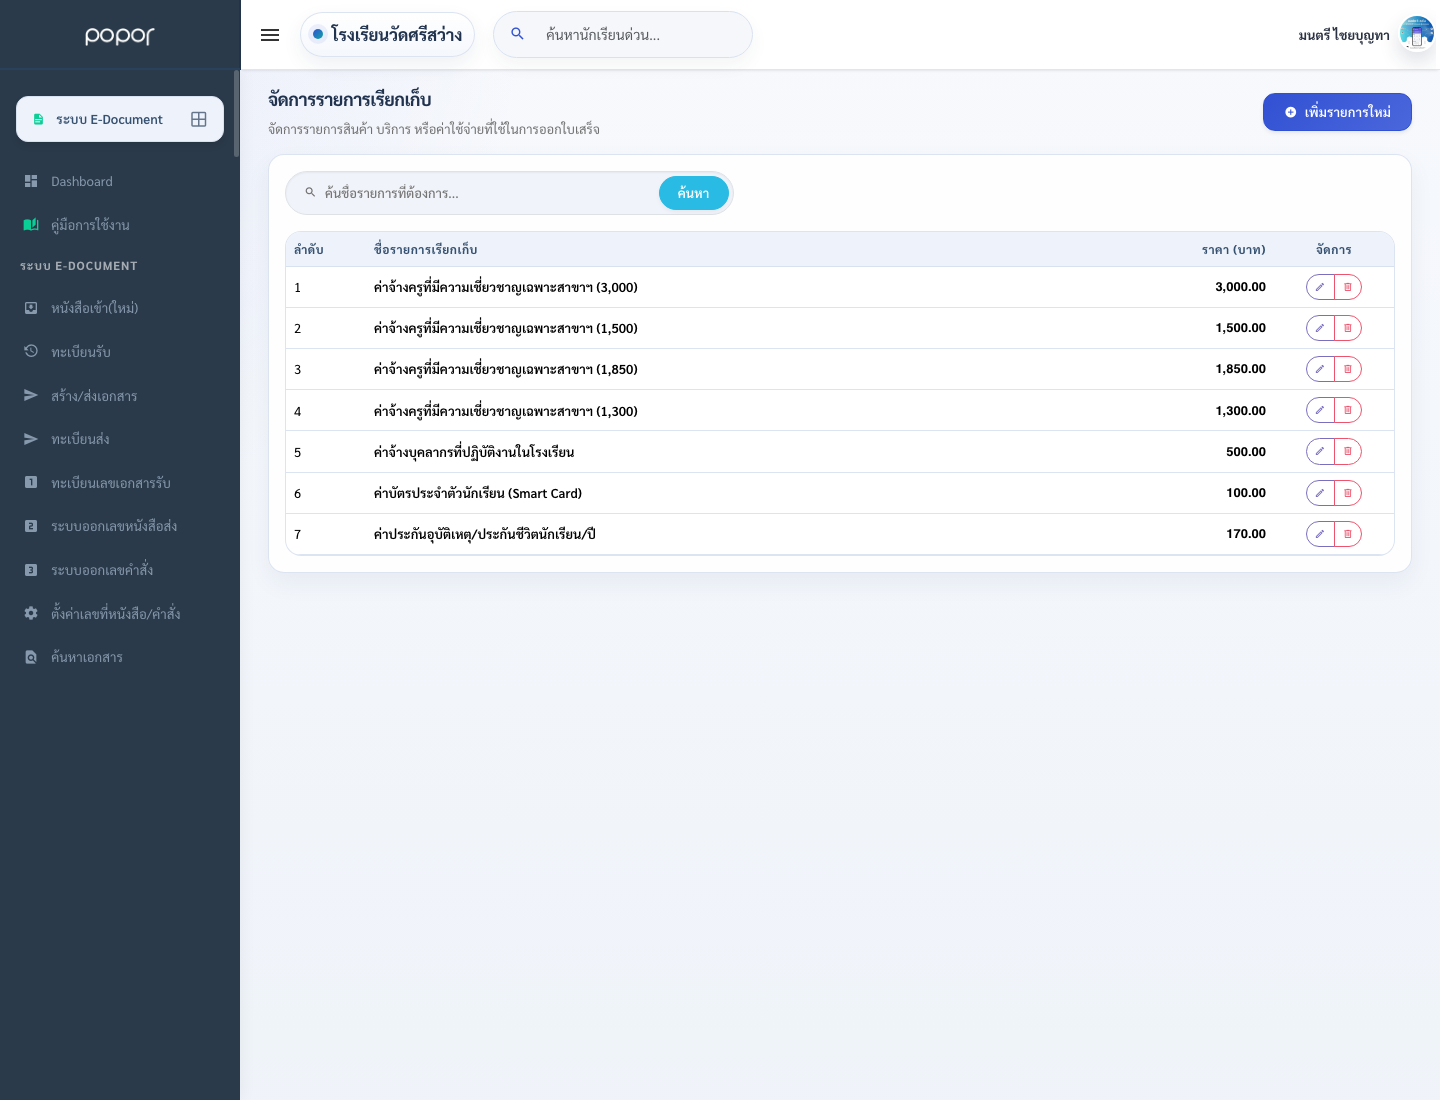The width and height of the screenshot is (1440, 1100).
Task: Click number 1 icon for ทะเบียนเลขเอกสารรับ
Action: click(x=31, y=482)
